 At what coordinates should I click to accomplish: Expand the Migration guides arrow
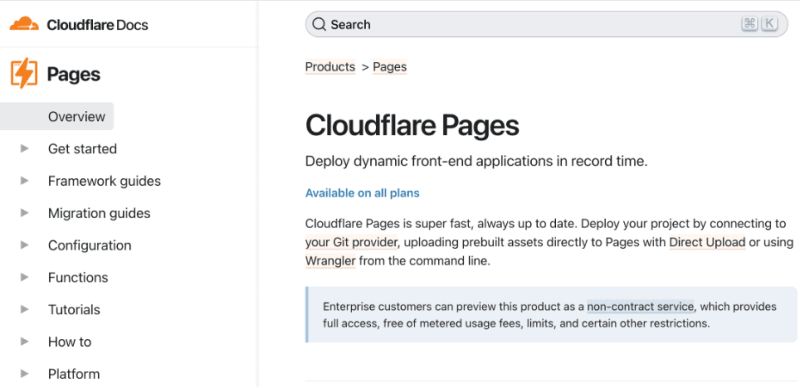click(24, 213)
